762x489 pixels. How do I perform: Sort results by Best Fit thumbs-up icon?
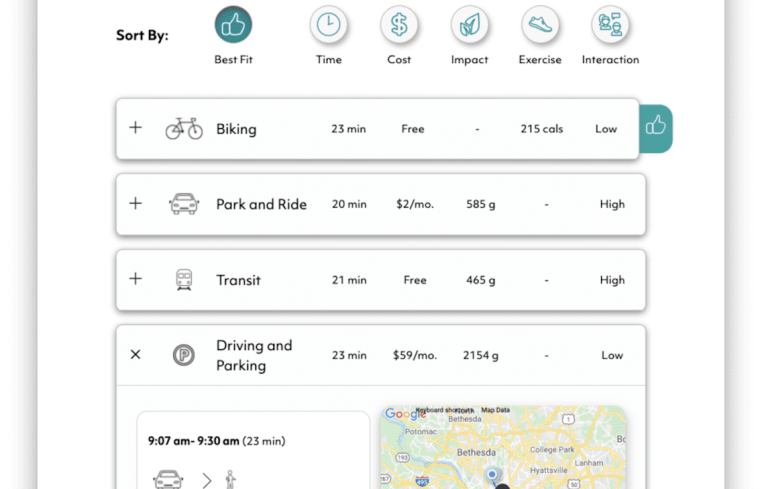point(233,25)
